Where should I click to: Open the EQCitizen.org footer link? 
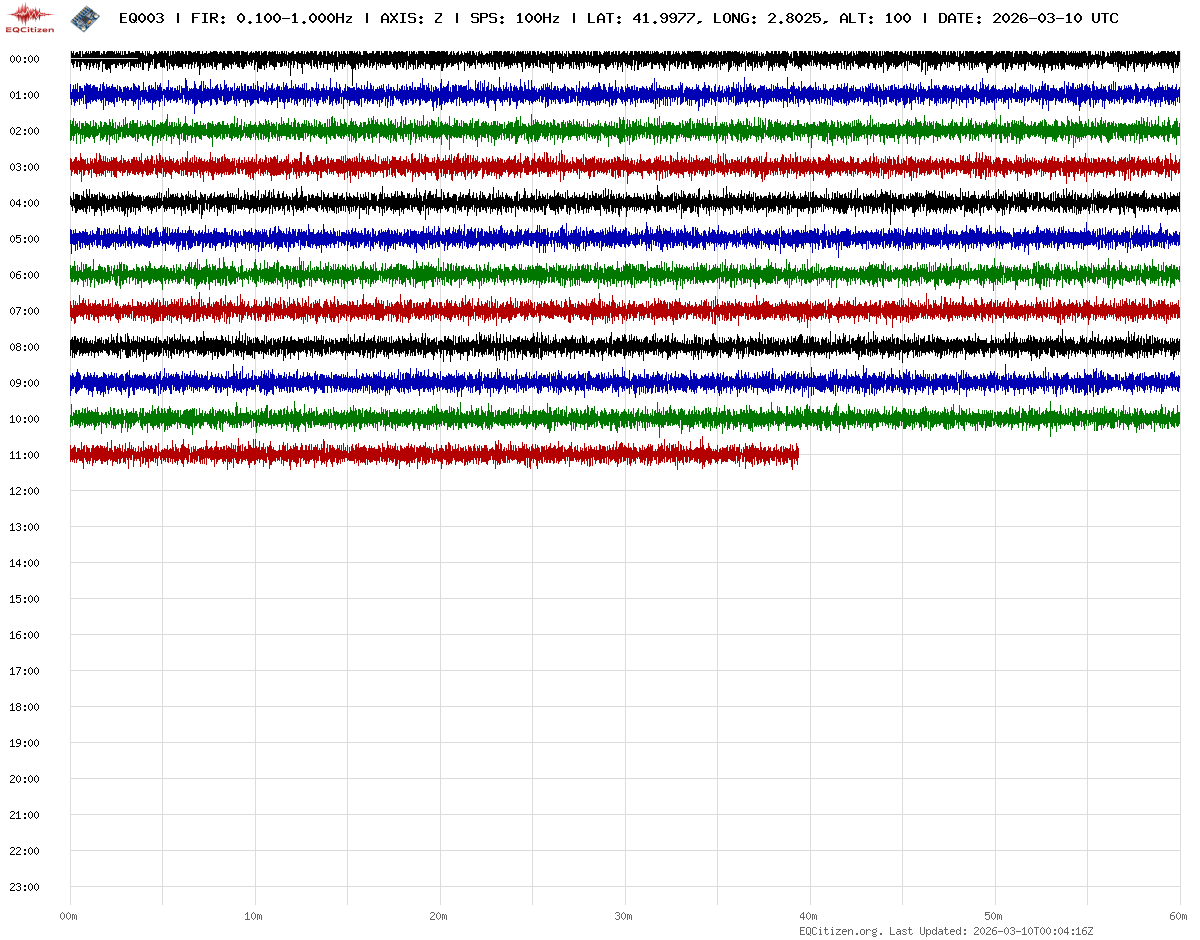tap(841, 931)
